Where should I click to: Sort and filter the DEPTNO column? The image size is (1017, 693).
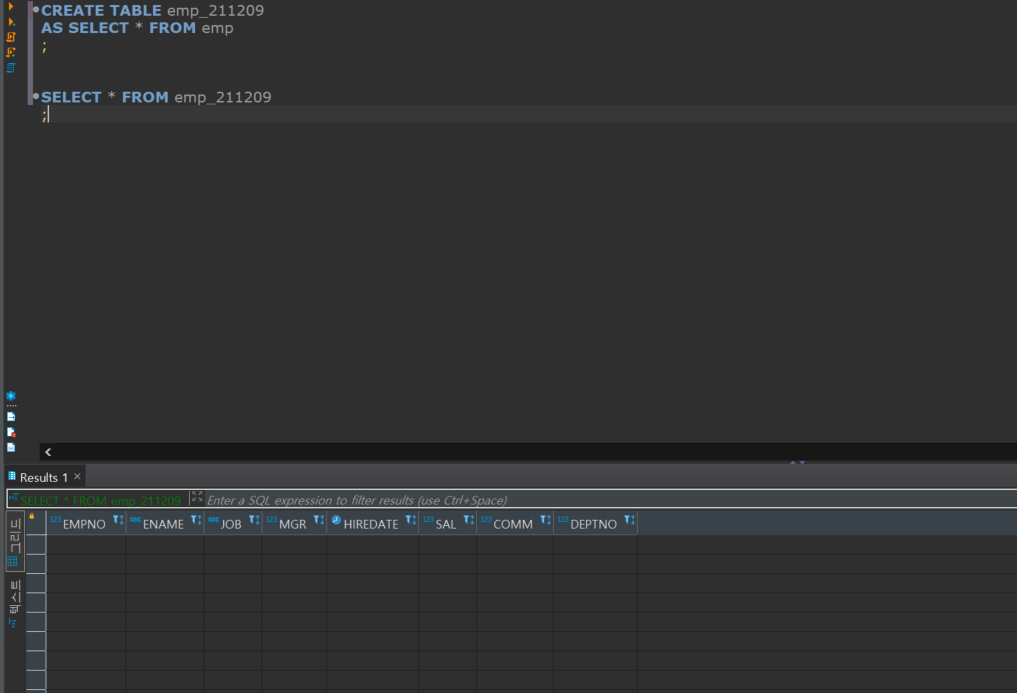click(x=629, y=520)
